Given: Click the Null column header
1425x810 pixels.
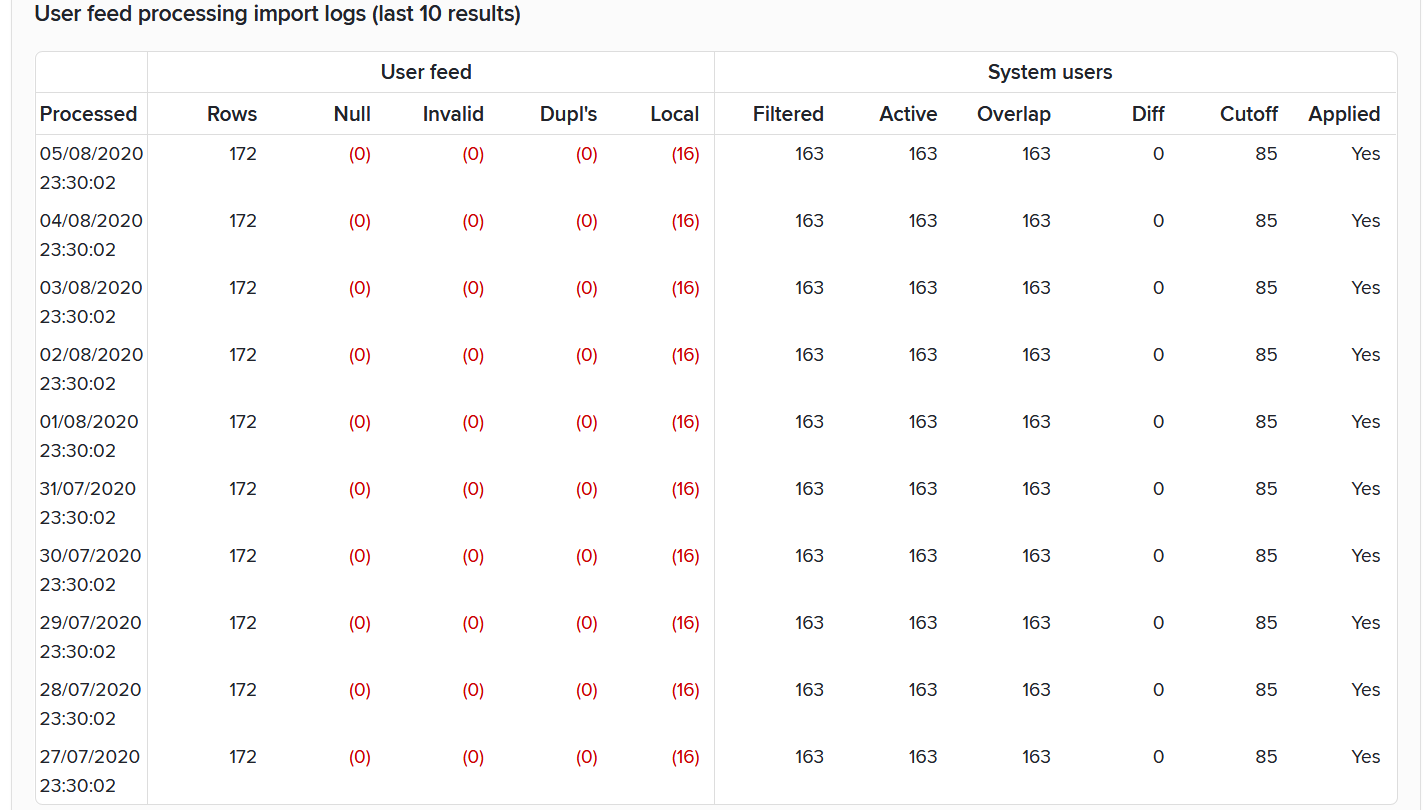Looking at the screenshot, I should tap(352, 114).
